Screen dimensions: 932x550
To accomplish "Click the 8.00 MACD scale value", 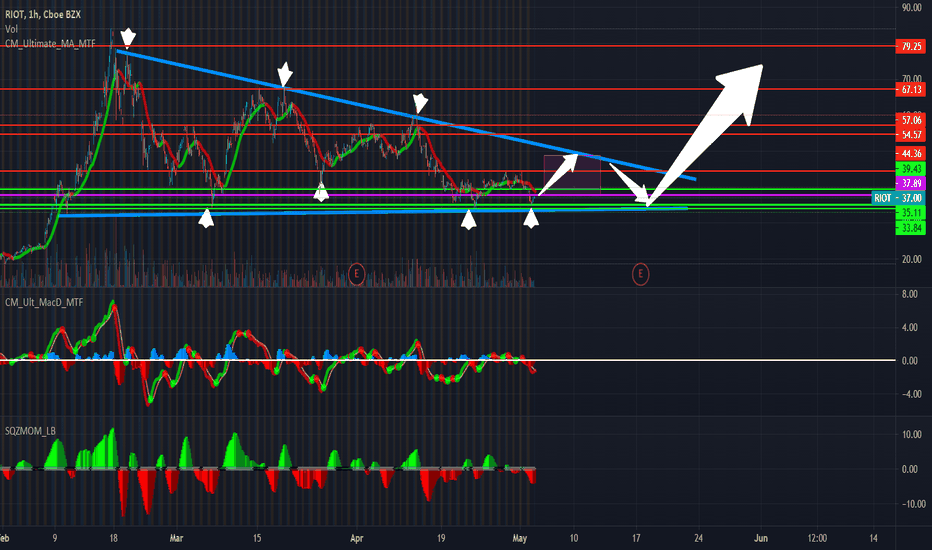I will (909, 294).
